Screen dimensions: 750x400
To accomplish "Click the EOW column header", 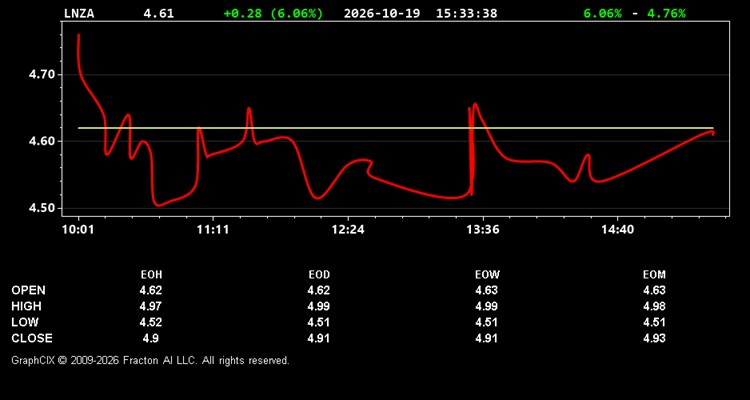I will [x=487, y=275].
